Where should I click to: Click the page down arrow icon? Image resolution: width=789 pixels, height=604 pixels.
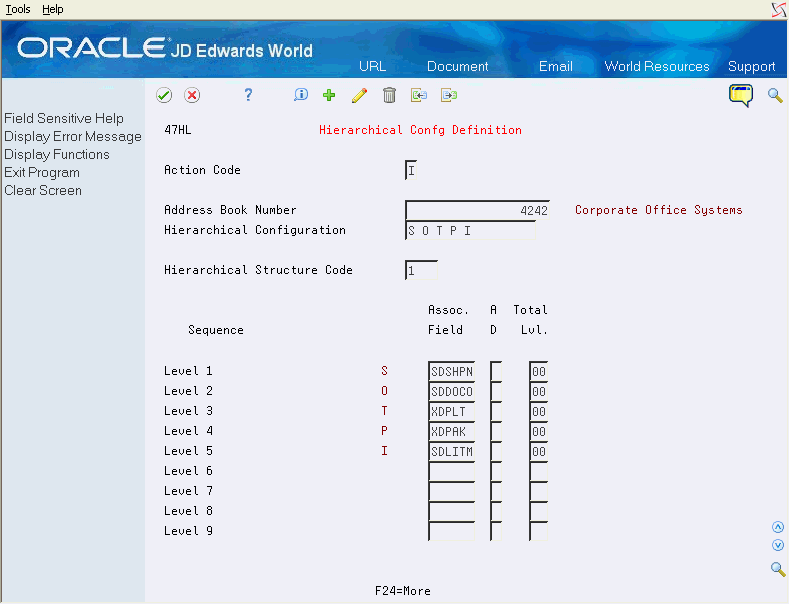pyautogui.click(x=778, y=546)
